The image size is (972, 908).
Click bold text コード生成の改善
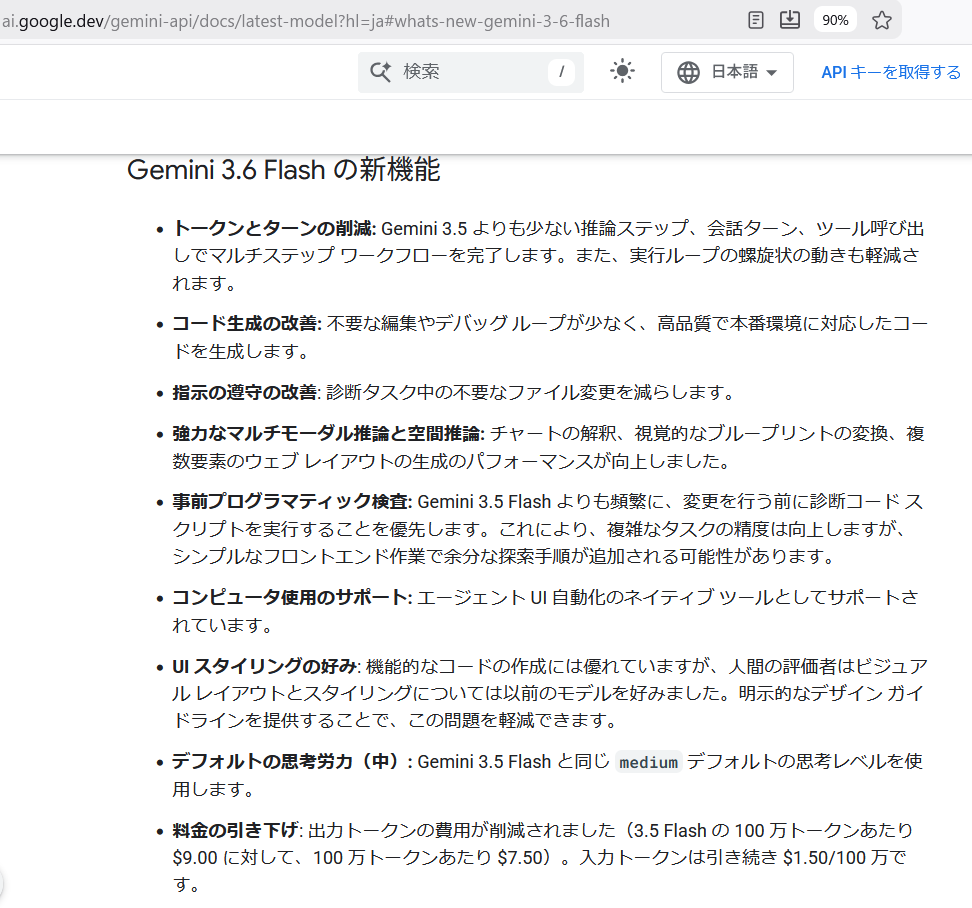(246, 324)
